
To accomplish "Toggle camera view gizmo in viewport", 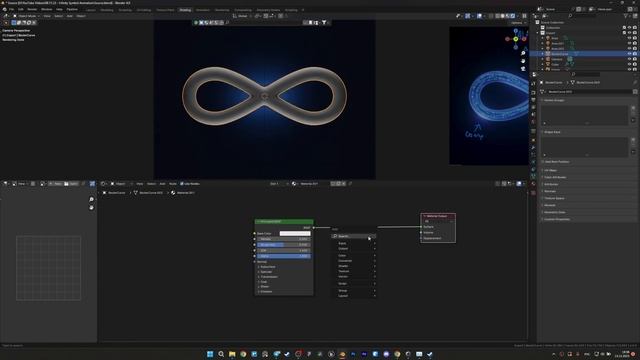I will 523,69.
